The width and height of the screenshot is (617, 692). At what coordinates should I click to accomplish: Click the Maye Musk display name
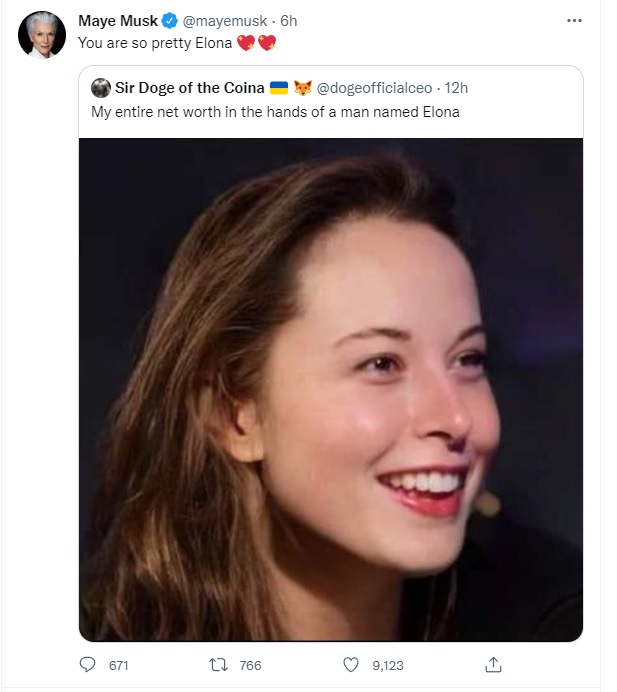point(118,21)
